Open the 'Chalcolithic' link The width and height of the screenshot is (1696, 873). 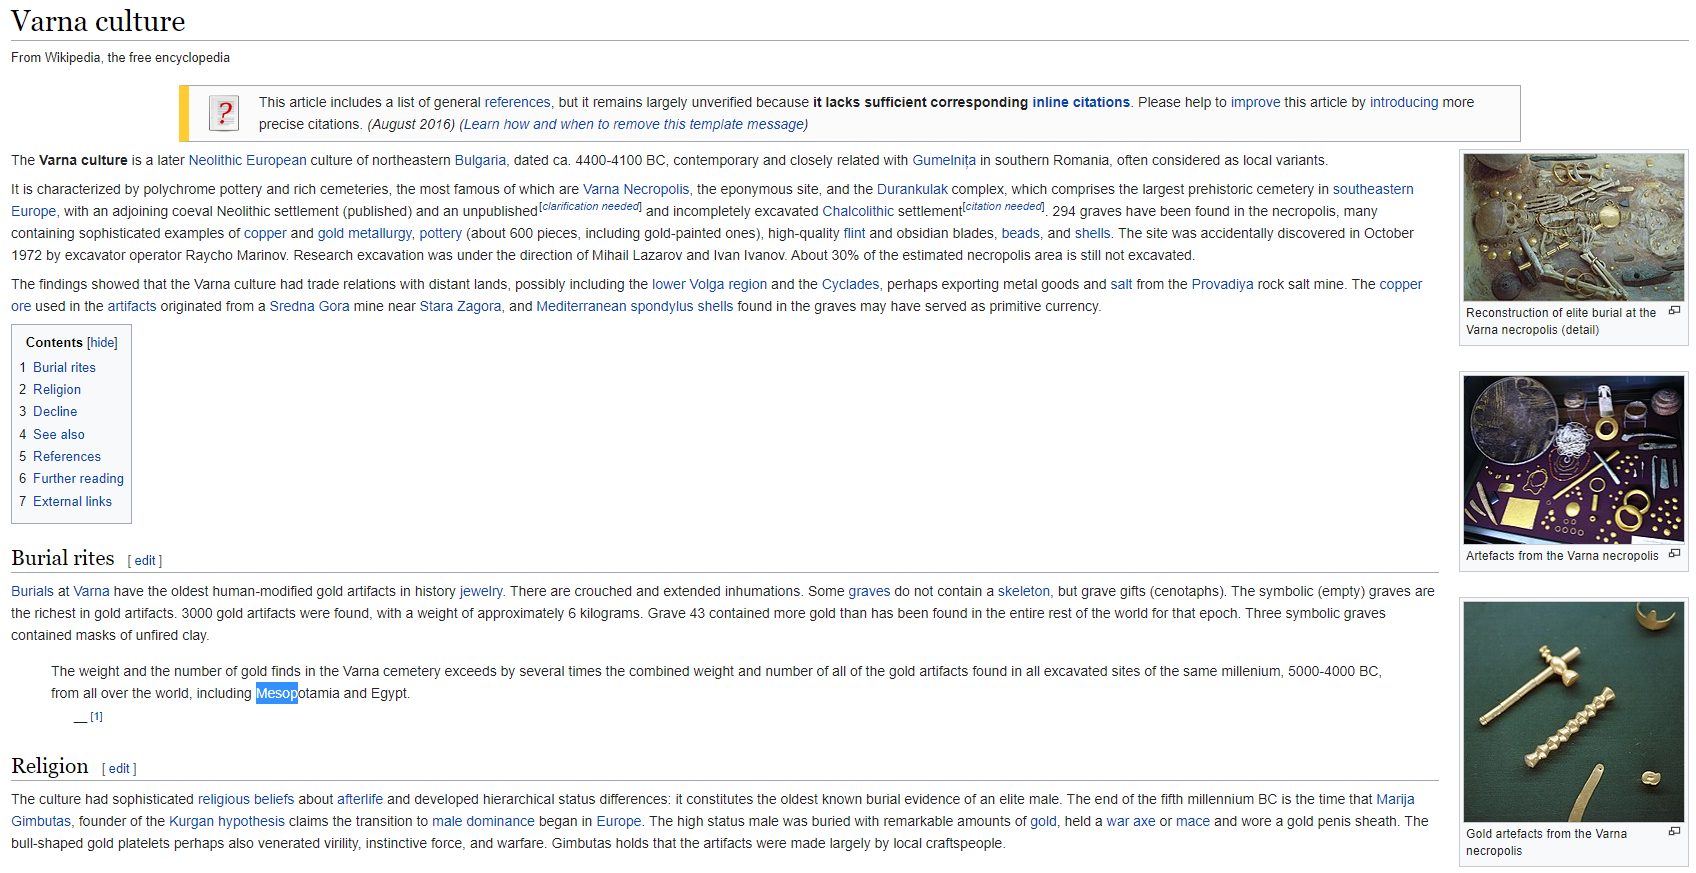pos(858,211)
